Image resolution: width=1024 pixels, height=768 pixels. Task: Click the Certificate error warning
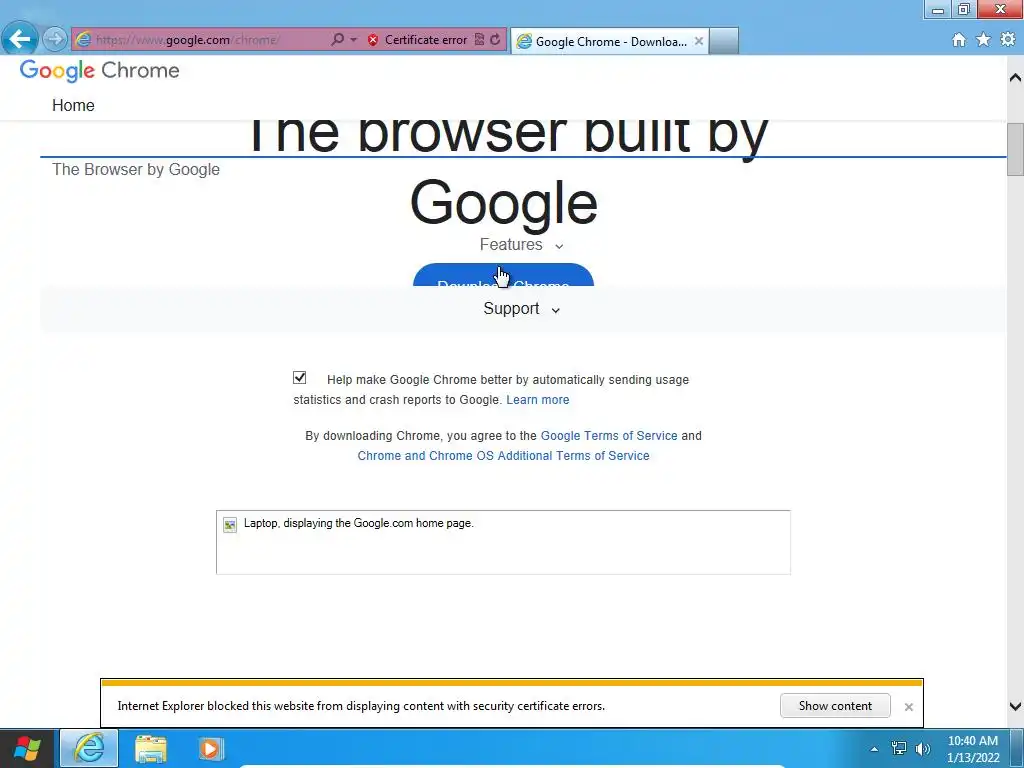click(x=417, y=40)
